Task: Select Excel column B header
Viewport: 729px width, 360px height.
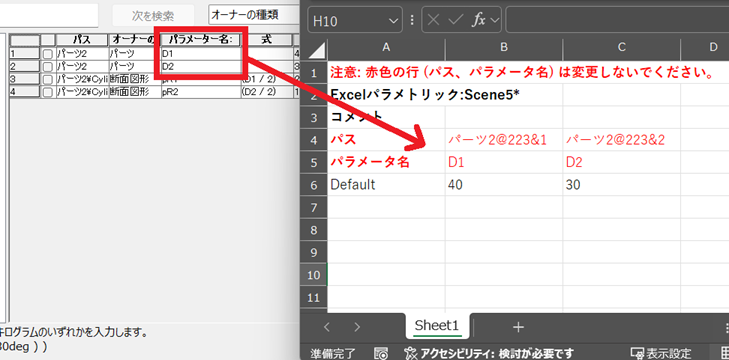Action: [504, 47]
